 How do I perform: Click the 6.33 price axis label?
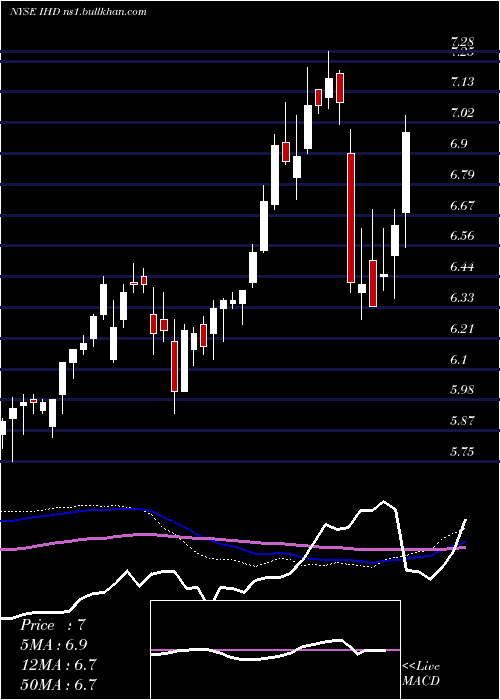(x=462, y=298)
